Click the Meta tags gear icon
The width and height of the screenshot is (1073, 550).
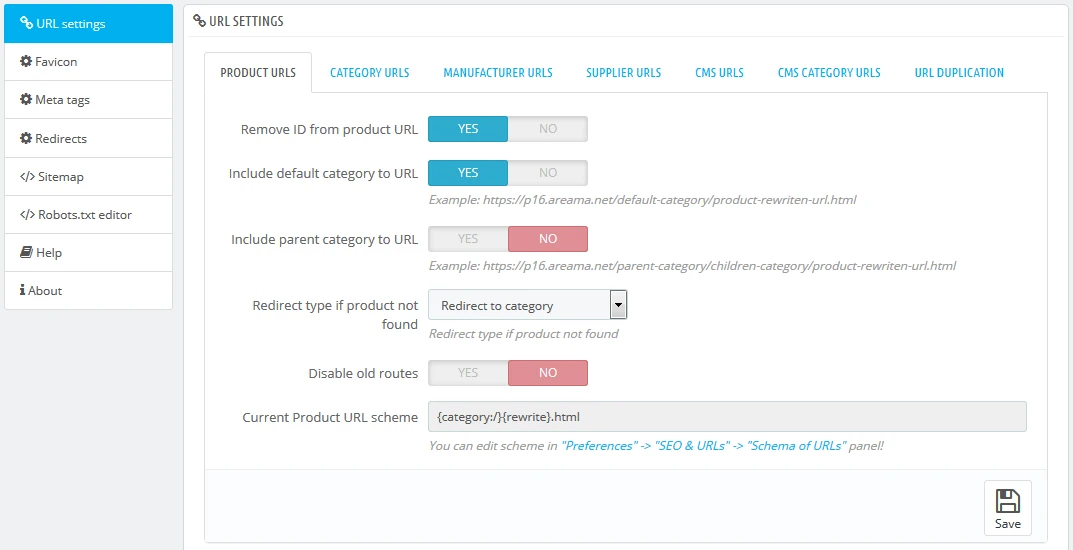(x=26, y=100)
